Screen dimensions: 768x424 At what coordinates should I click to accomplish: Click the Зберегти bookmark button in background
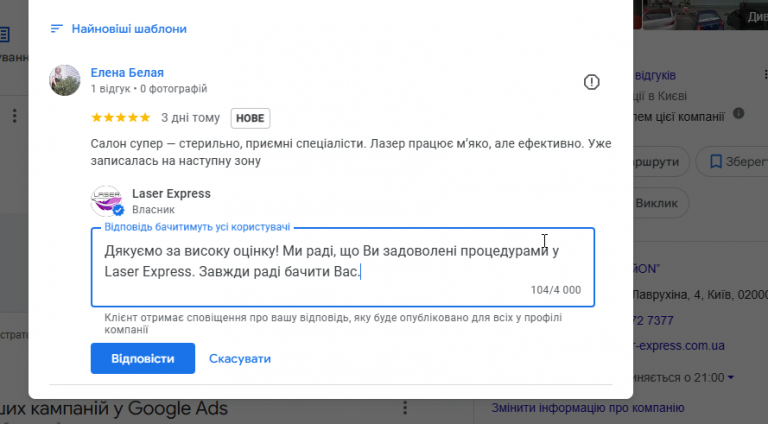click(733, 162)
